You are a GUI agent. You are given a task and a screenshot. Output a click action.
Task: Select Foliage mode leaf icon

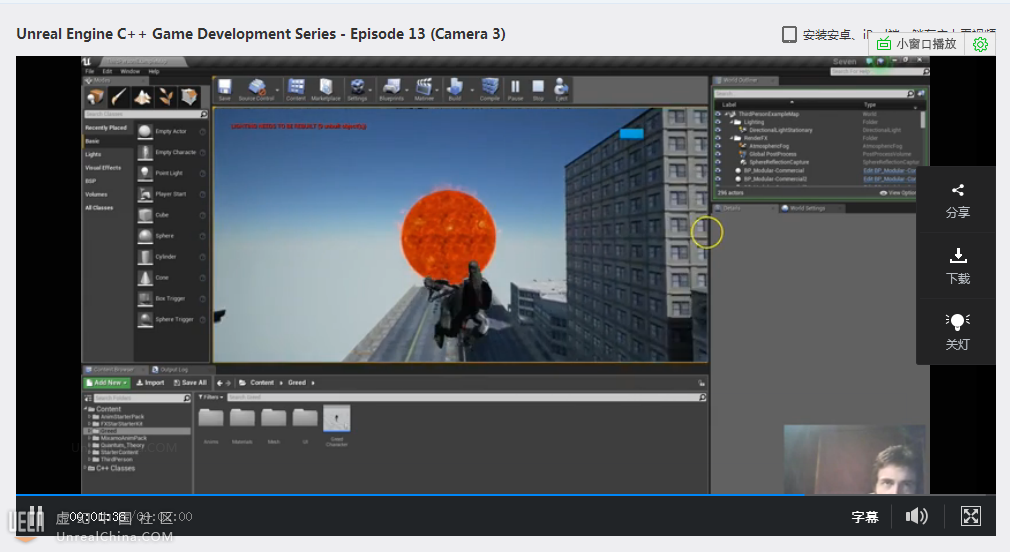(166, 97)
